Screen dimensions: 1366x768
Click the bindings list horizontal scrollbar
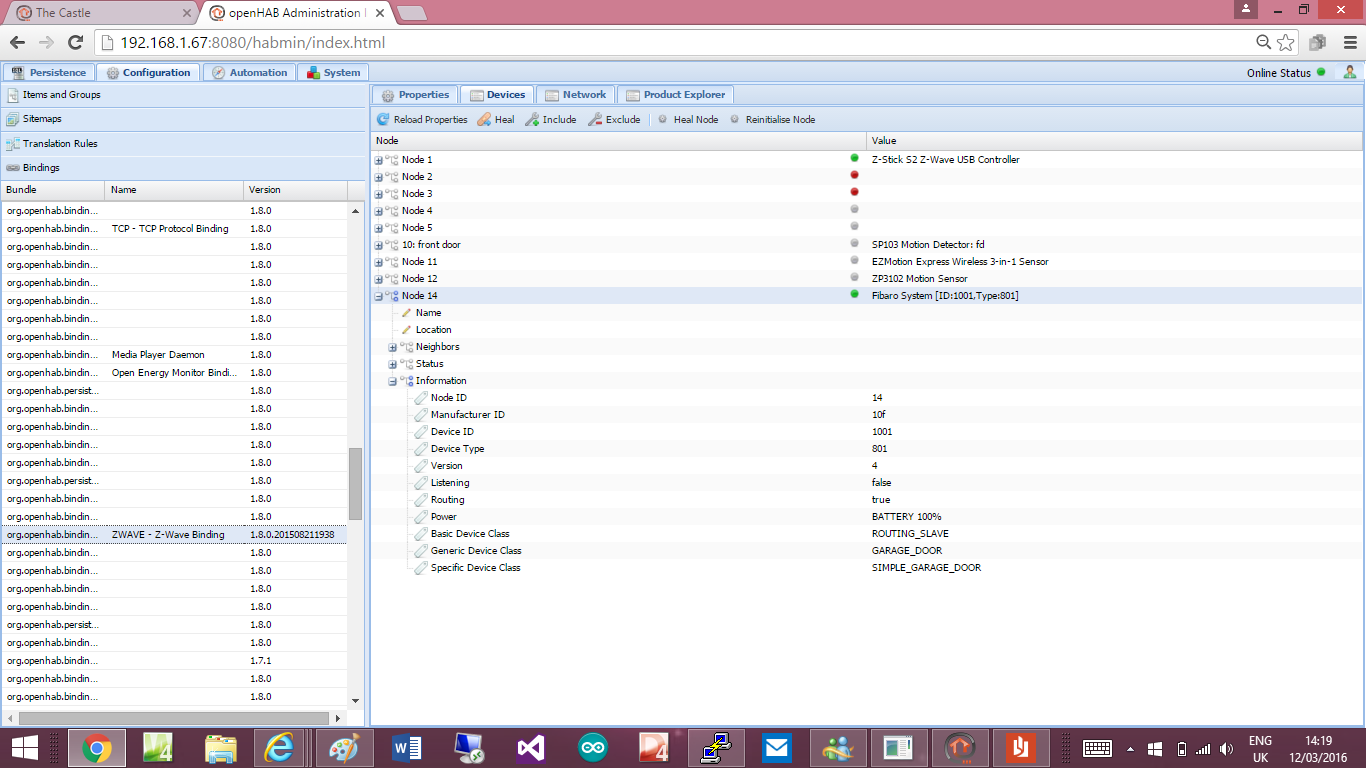(174, 718)
